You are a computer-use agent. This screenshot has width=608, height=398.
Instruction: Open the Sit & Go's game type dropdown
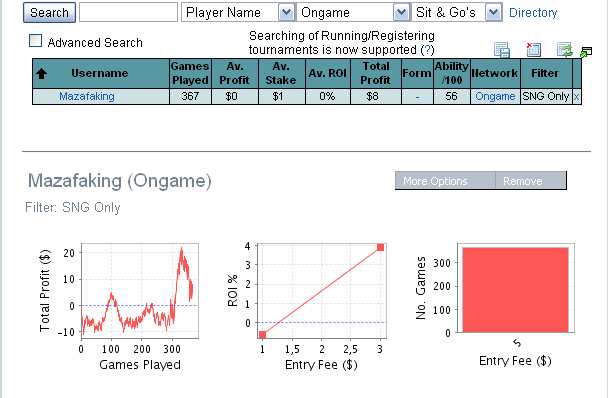pyautogui.click(x=494, y=12)
